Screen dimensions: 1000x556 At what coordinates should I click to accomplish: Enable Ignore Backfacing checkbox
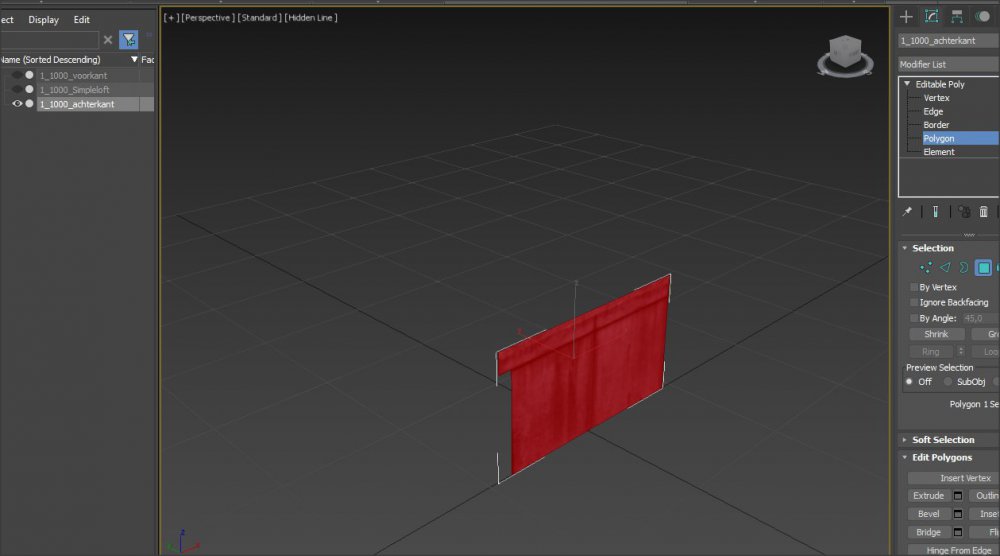914,302
